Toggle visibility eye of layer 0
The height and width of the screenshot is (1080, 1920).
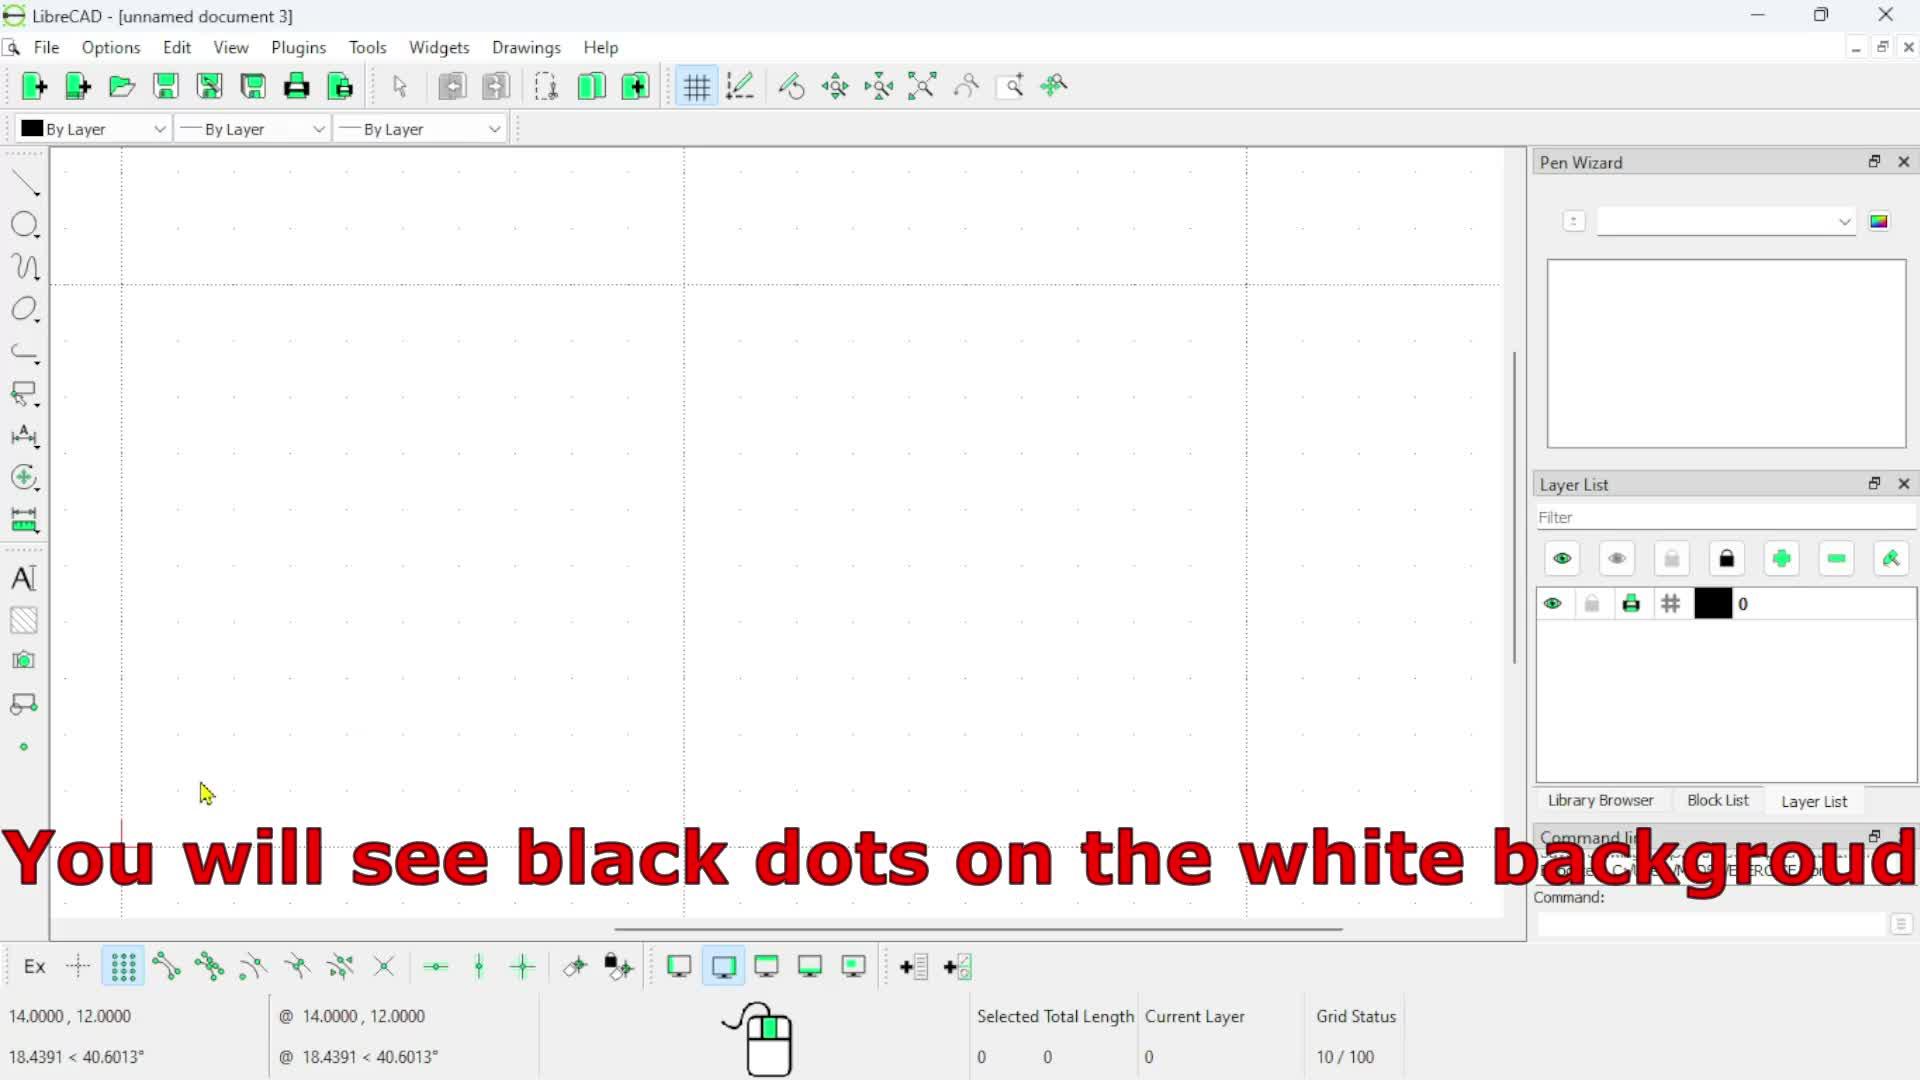coord(1552,604)
